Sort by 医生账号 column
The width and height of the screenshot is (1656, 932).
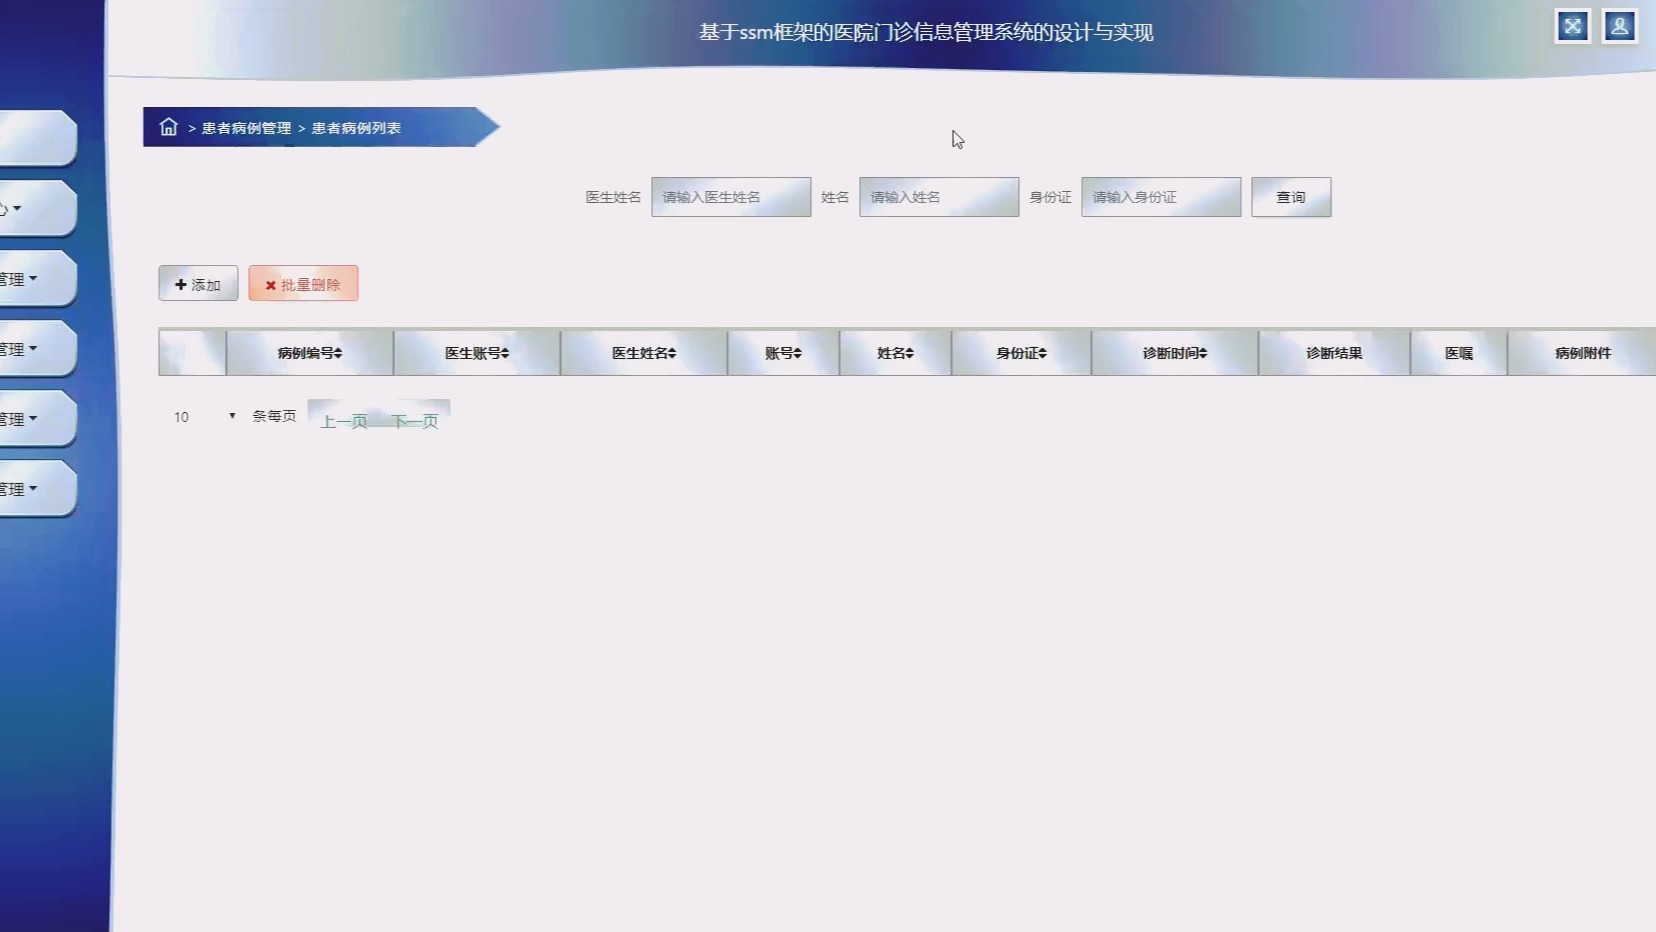coord(477,353)
